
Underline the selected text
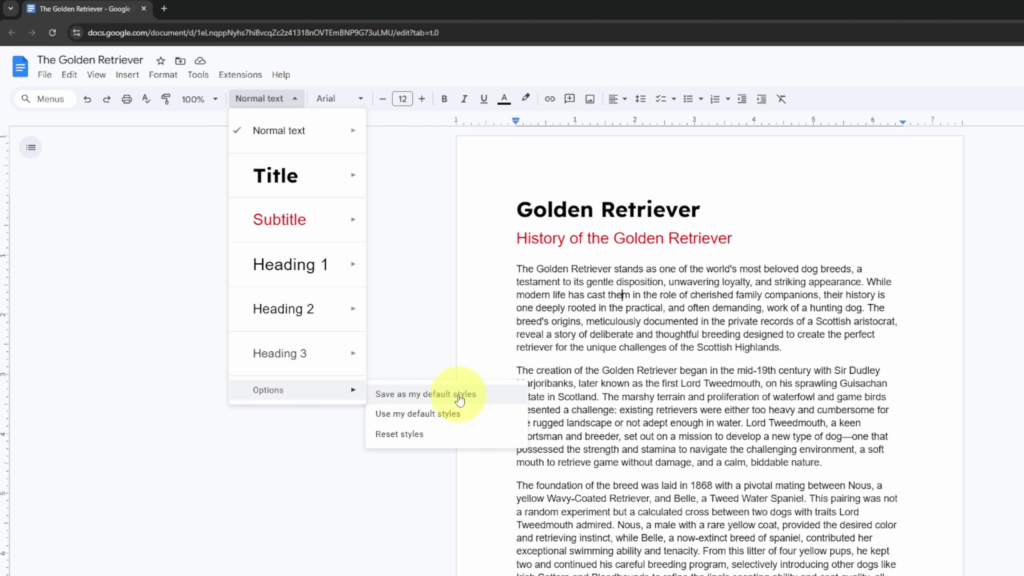[484, 98]
